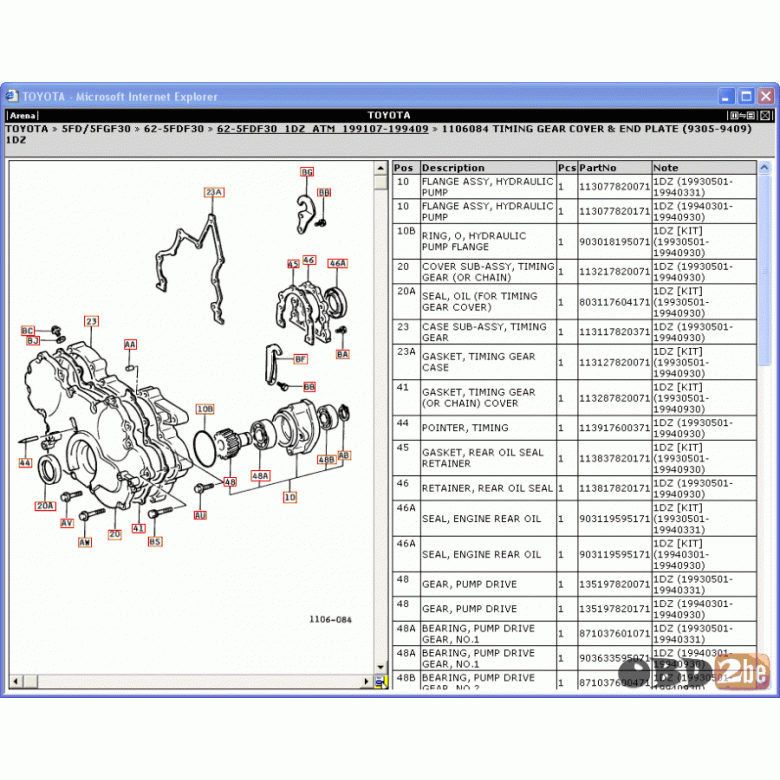Close the pane with the boxed X icon
780x780 pixels.
(766, 115)
